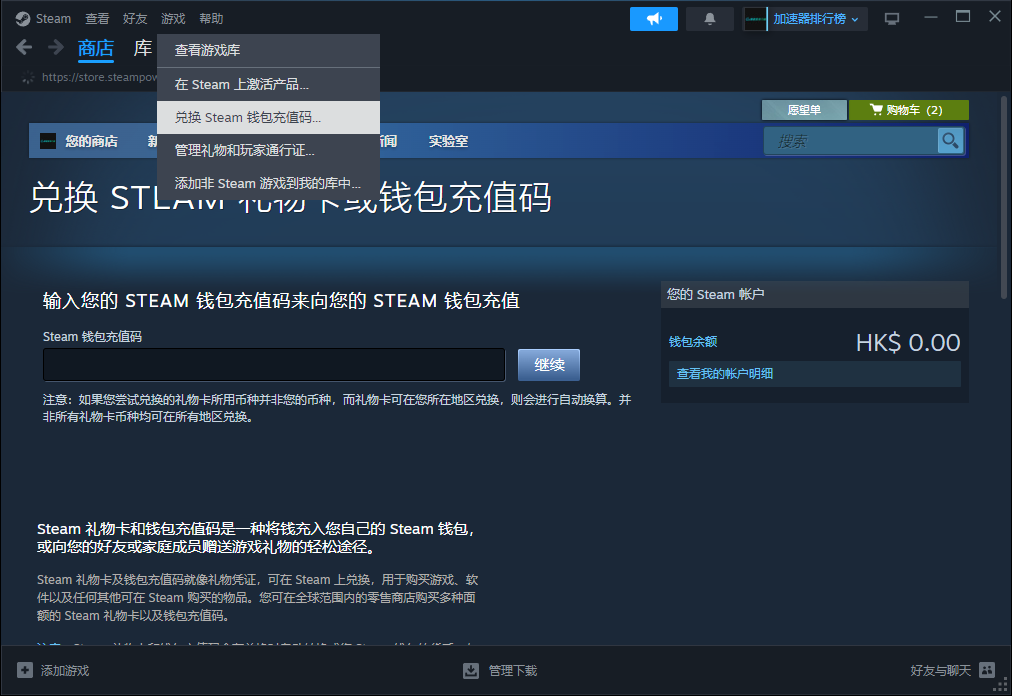The width and height of the screenshot is (1012, 696).
Task: Click the megaphone announcements icon
Action: (654, 19)
